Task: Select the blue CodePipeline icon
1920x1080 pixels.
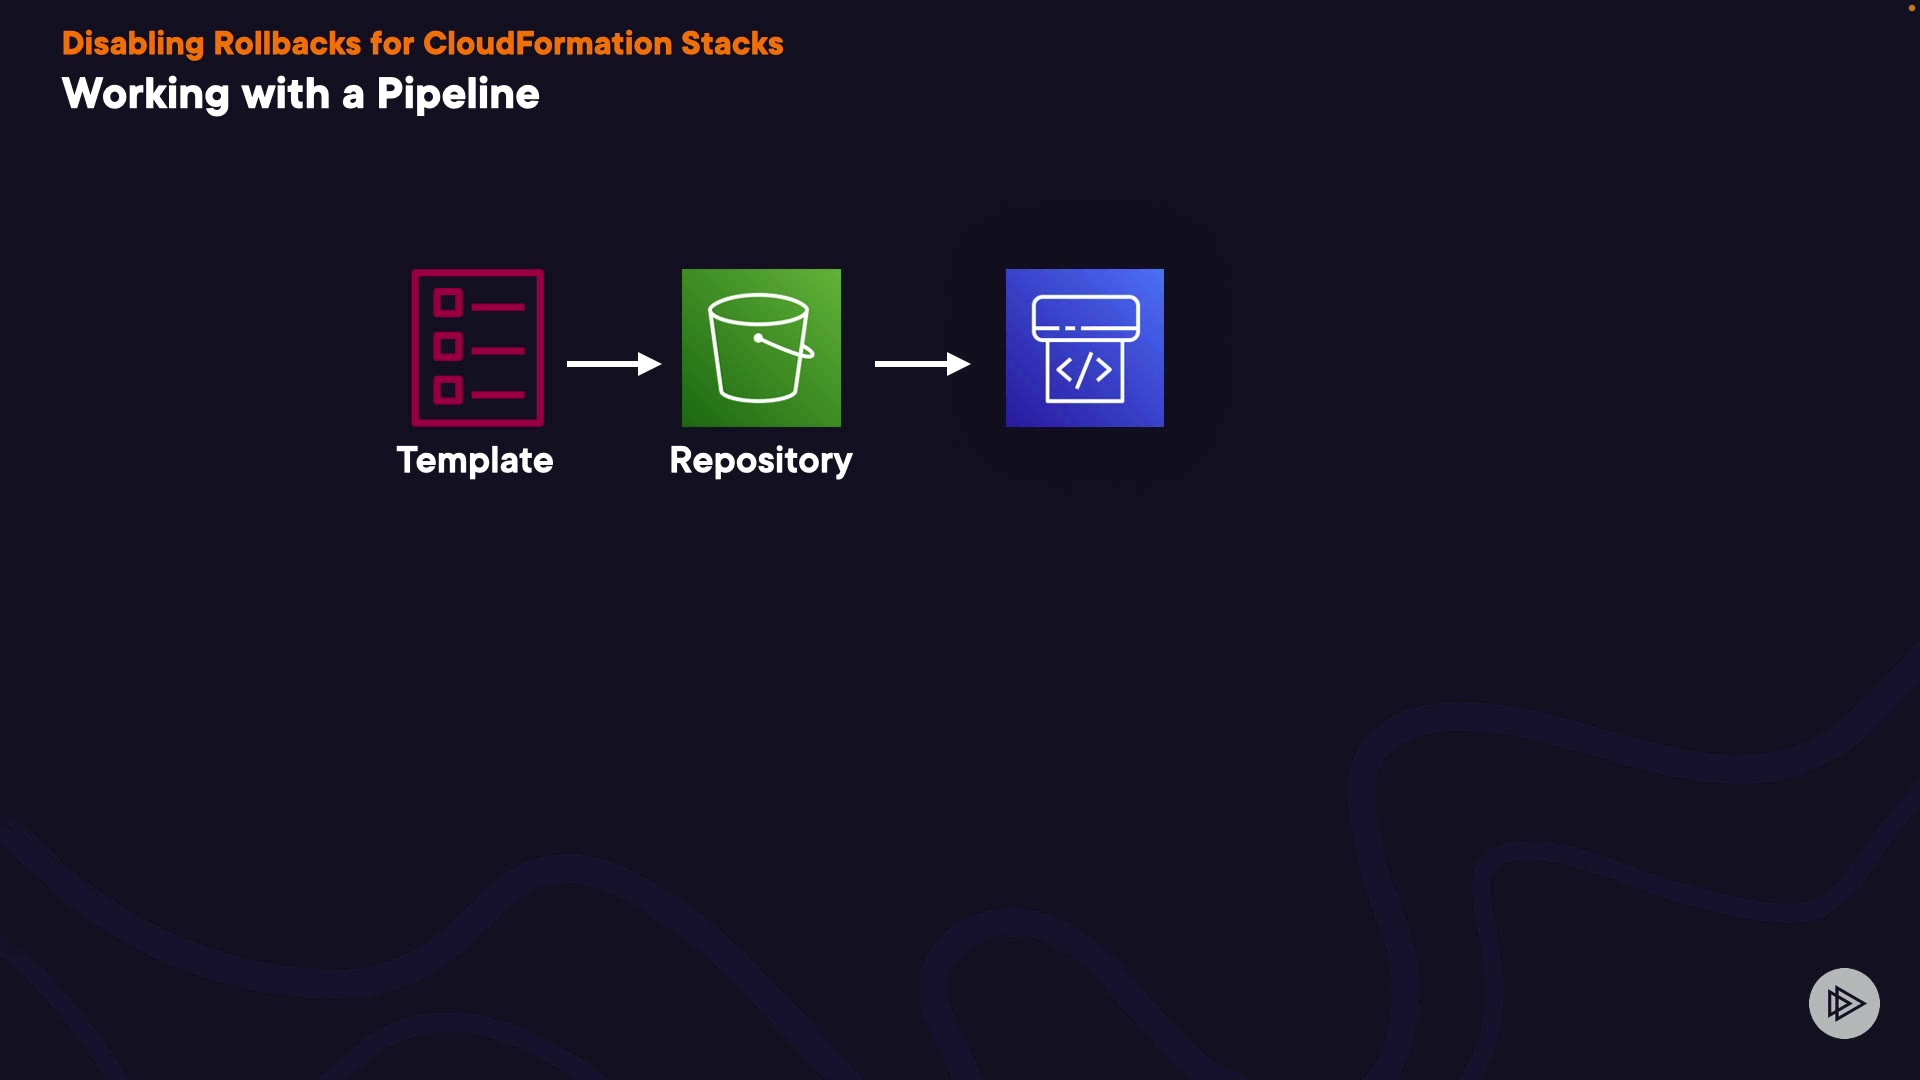Action: click(x=1084, y=347)
